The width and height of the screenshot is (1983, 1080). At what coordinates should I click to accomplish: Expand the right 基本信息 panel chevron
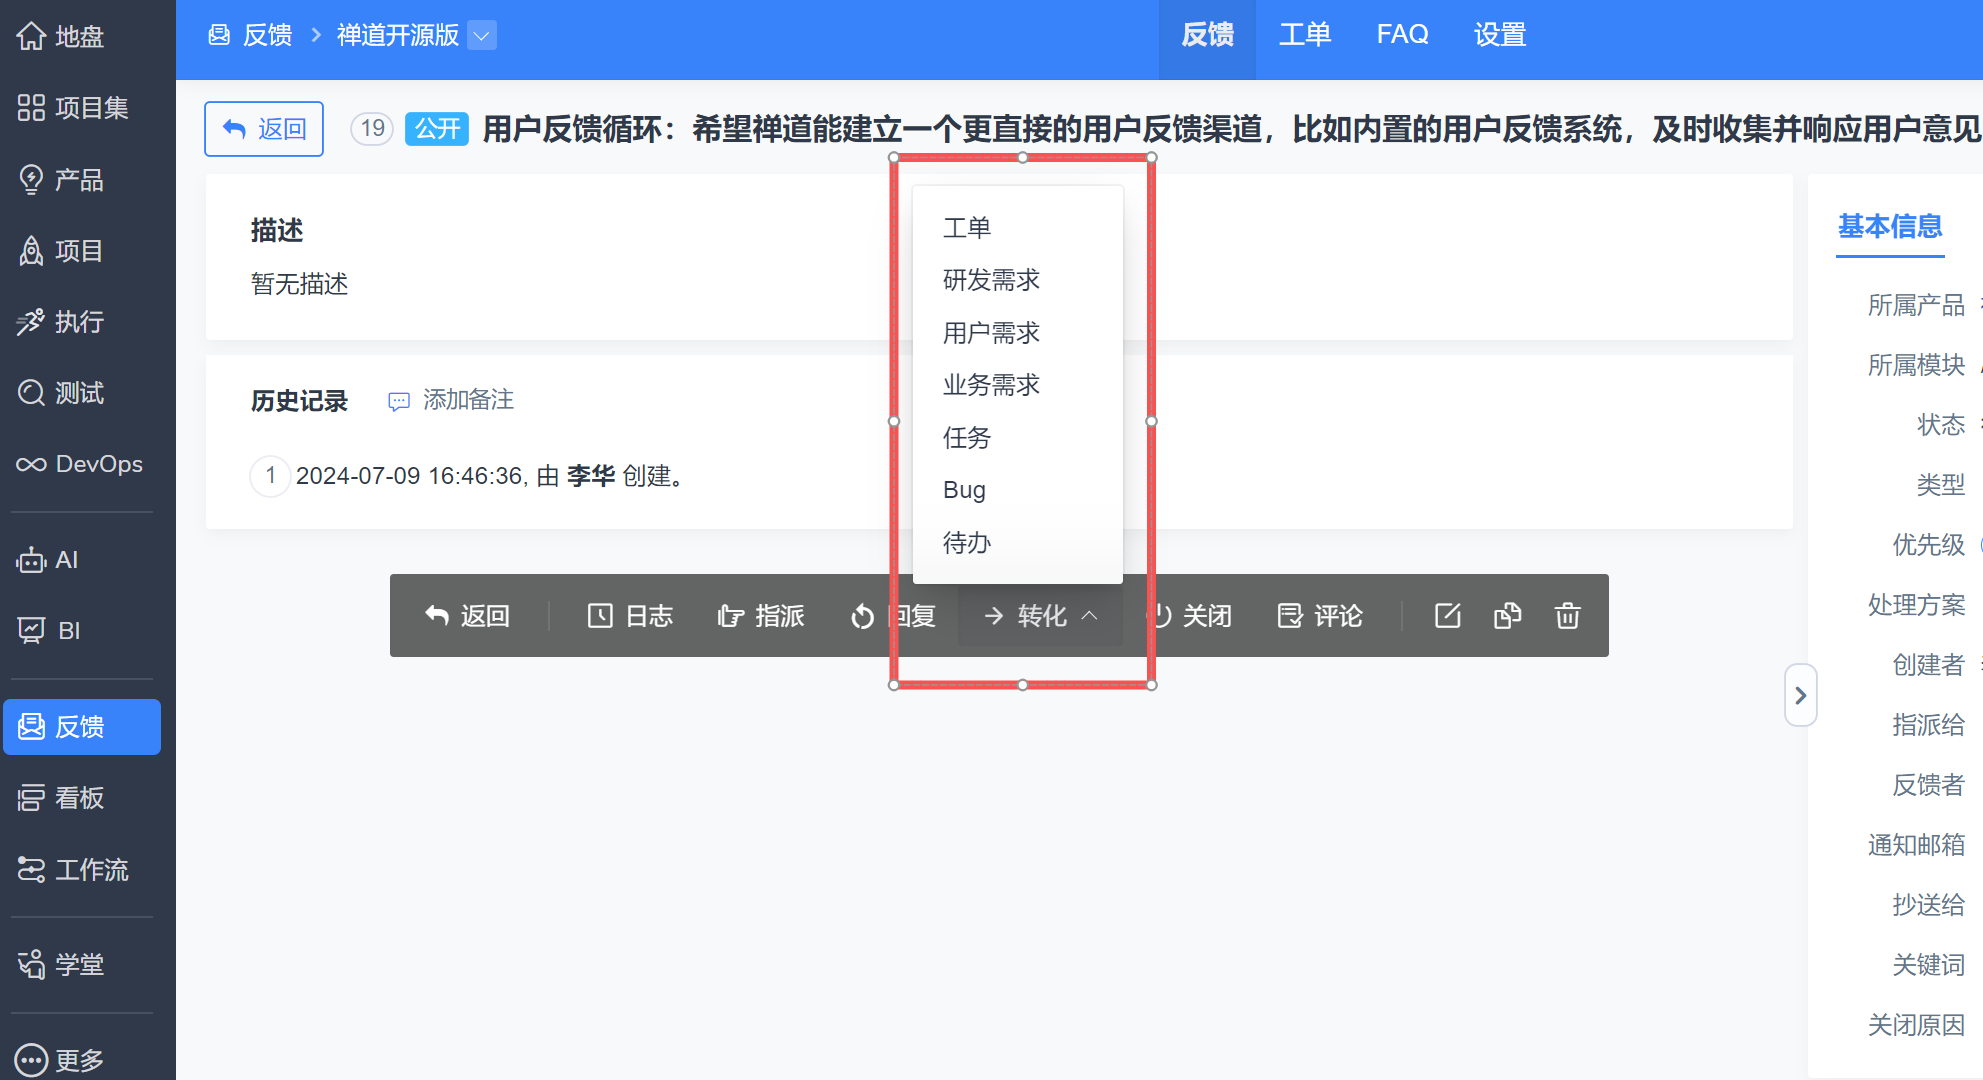(x=1800, y=695)
